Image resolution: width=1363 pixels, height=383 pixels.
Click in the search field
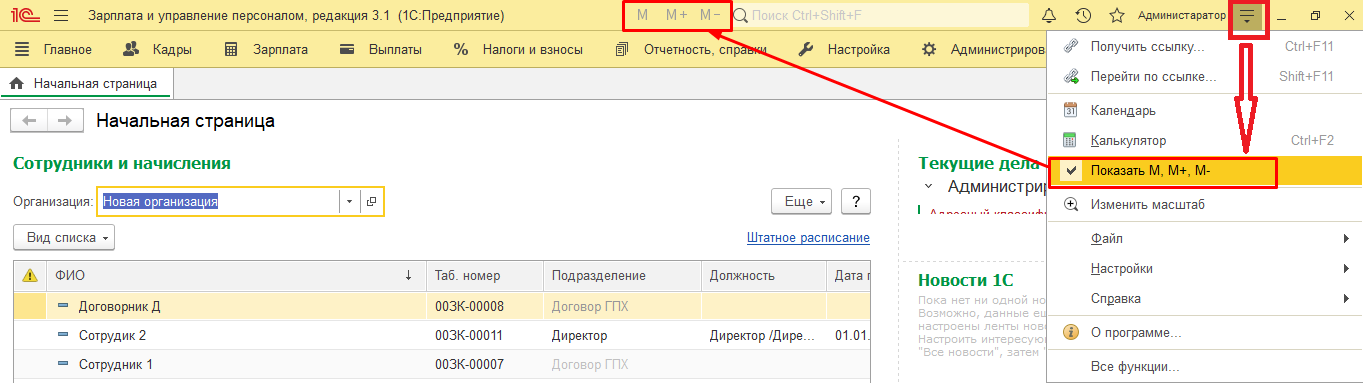coord(880,16)
